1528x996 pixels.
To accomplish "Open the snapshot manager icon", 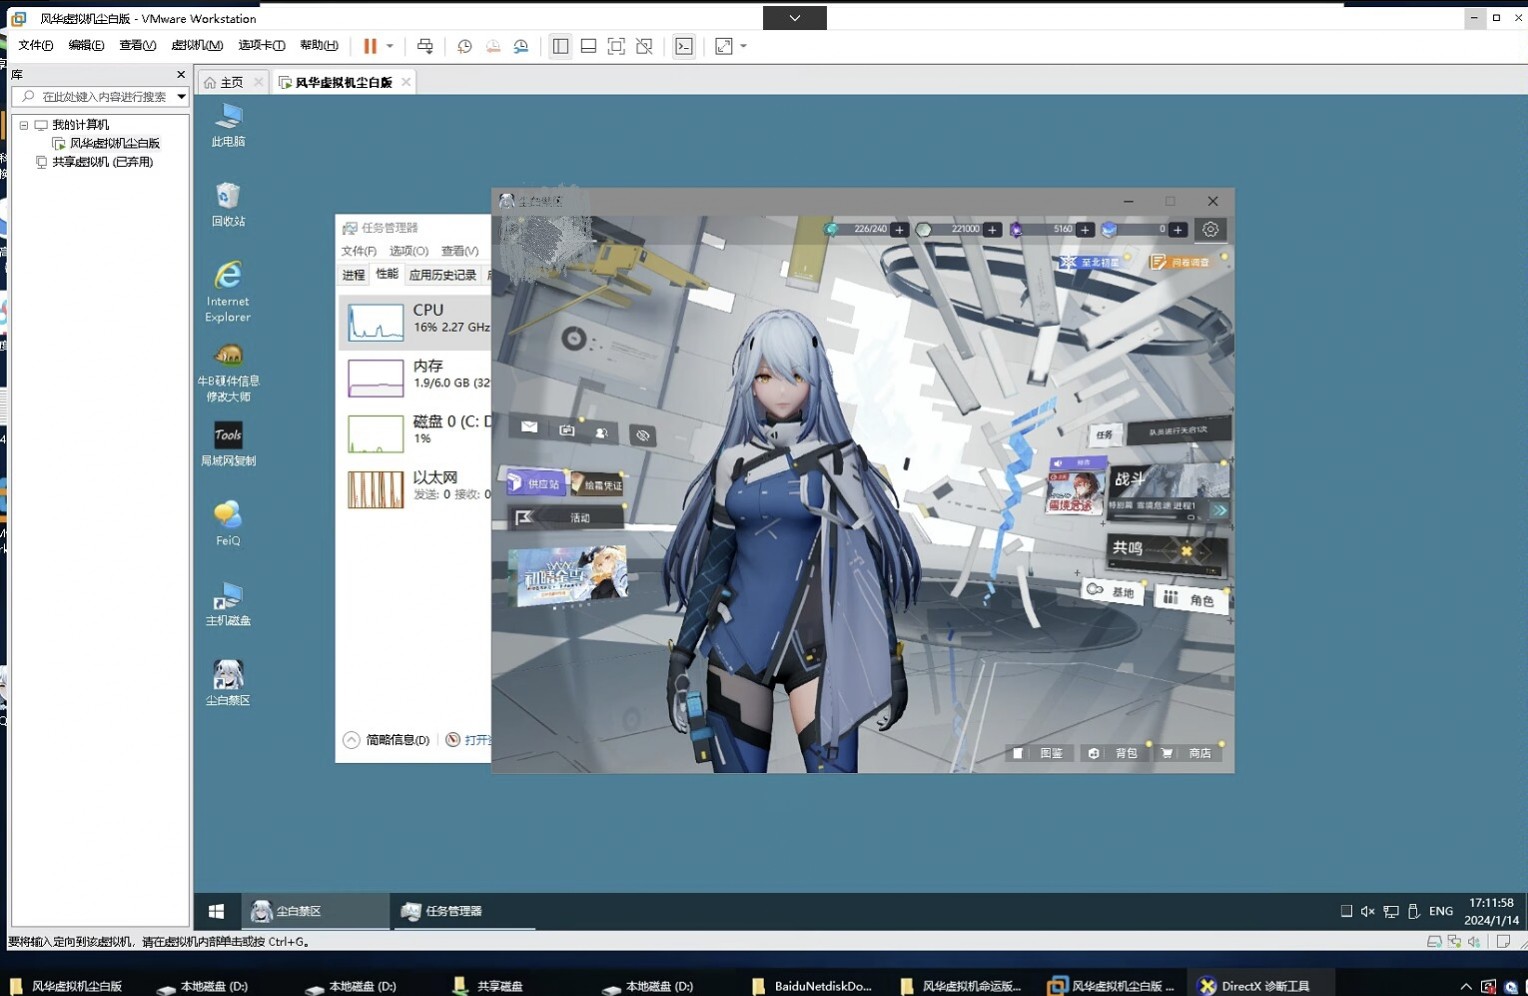I will tap(521, 46).
